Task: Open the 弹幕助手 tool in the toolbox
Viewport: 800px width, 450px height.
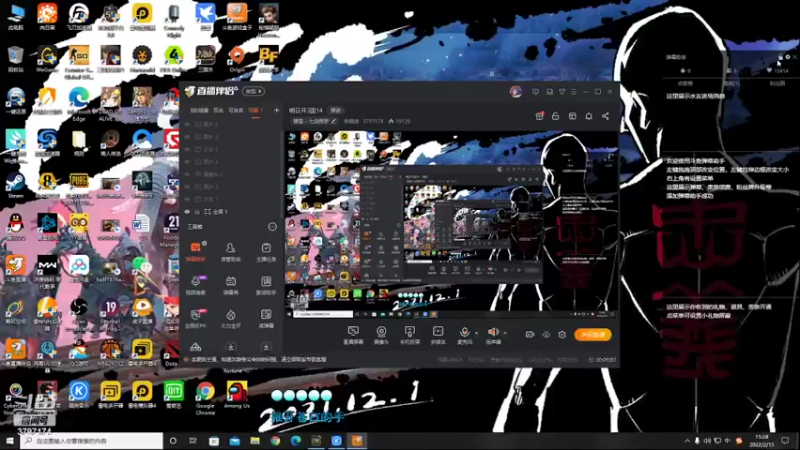Action: (195, 251)
